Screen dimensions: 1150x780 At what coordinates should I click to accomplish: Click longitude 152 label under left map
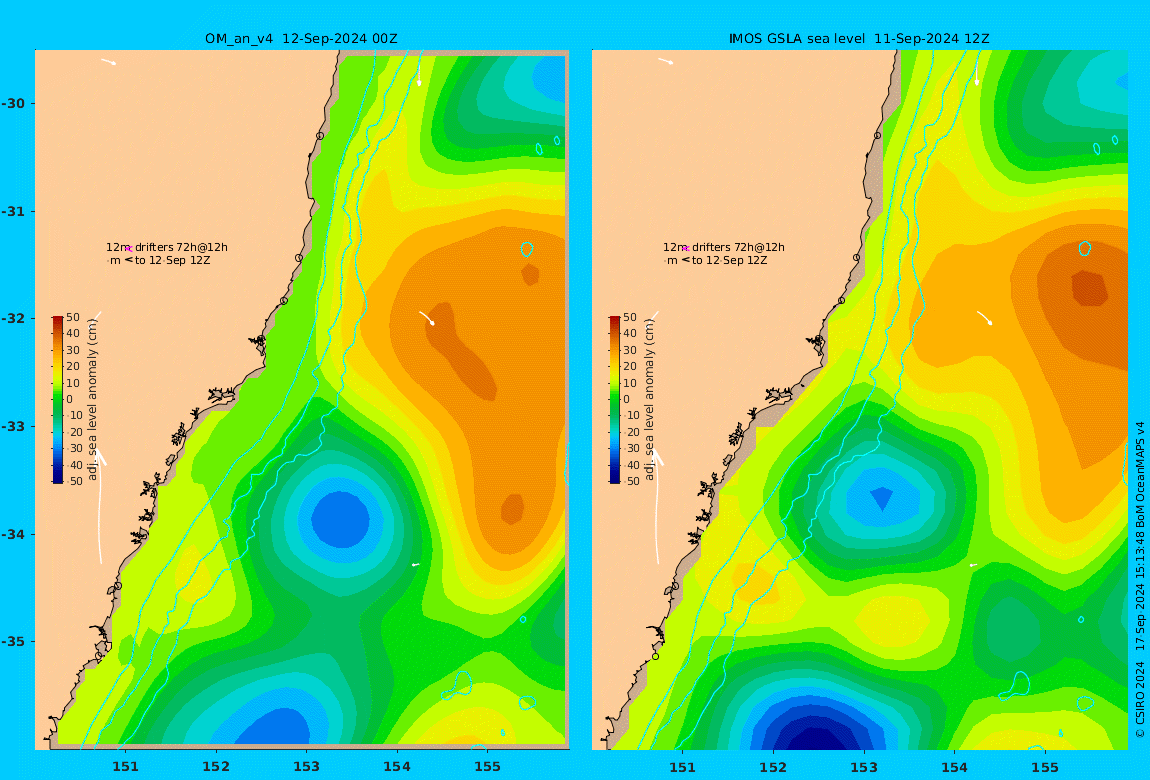[x=216, y=767]
